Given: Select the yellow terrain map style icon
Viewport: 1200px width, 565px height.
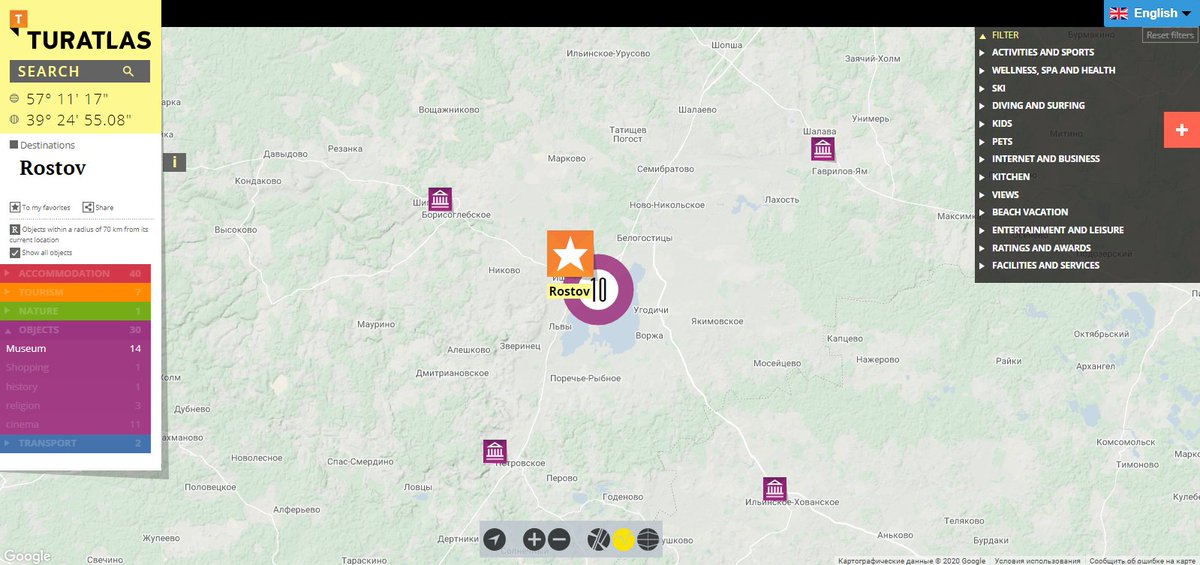Looking at the screenshot, I should click(623, 540).
